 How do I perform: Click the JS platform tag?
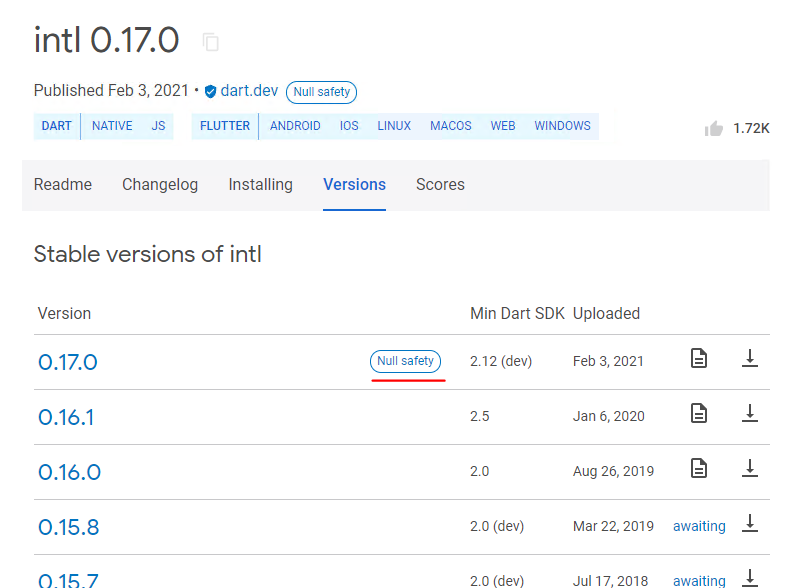pyautogui.click(x=158, y=126)
